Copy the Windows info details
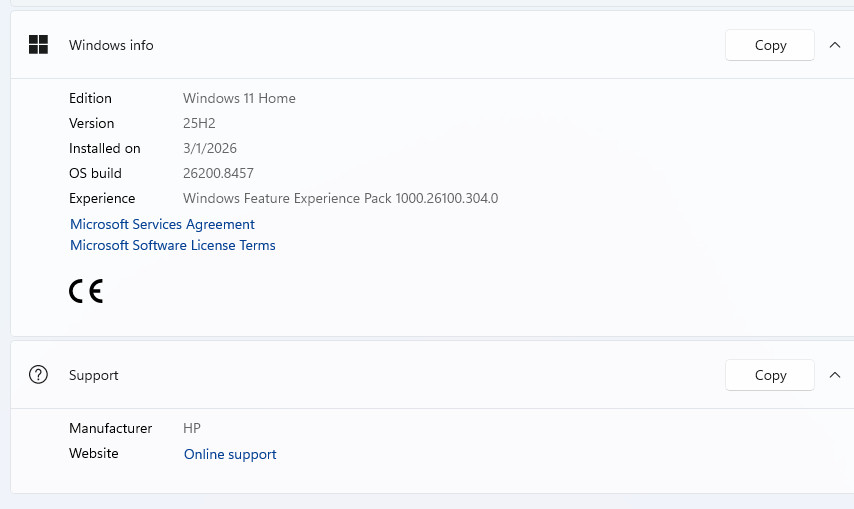Image resolution: width=854 pixels, height=509 pixels. click(770, 45)
